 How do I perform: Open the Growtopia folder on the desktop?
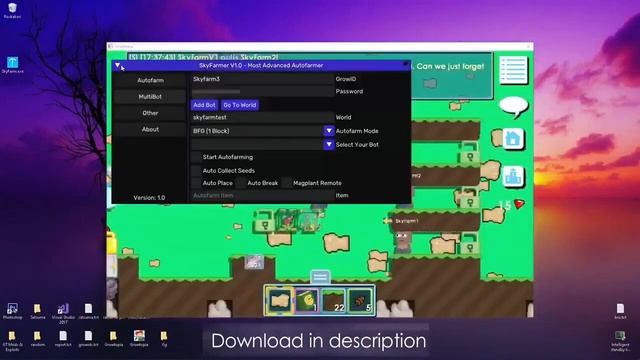113,339
